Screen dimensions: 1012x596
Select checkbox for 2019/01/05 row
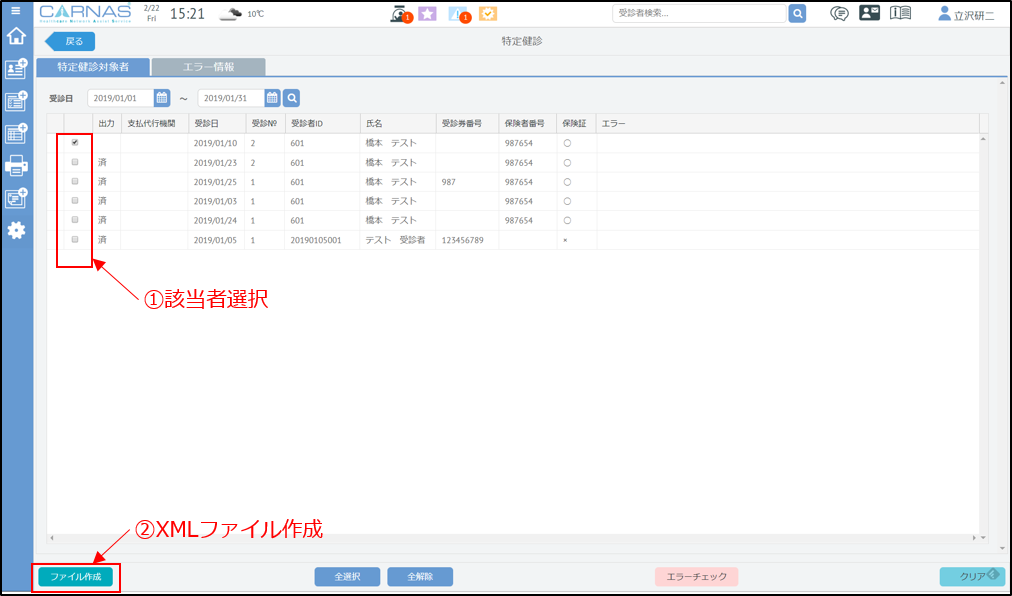(x=75, y=240)
